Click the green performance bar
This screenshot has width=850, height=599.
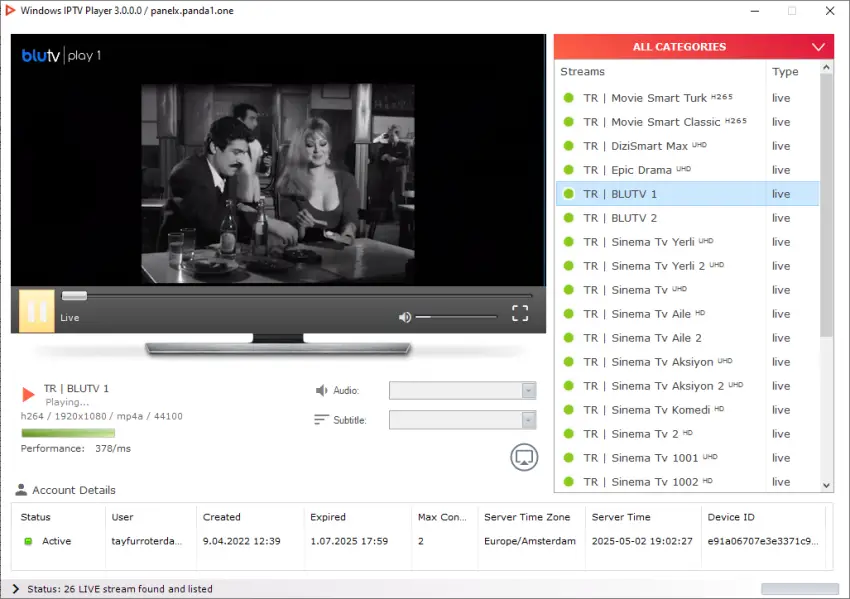(68, 433)
